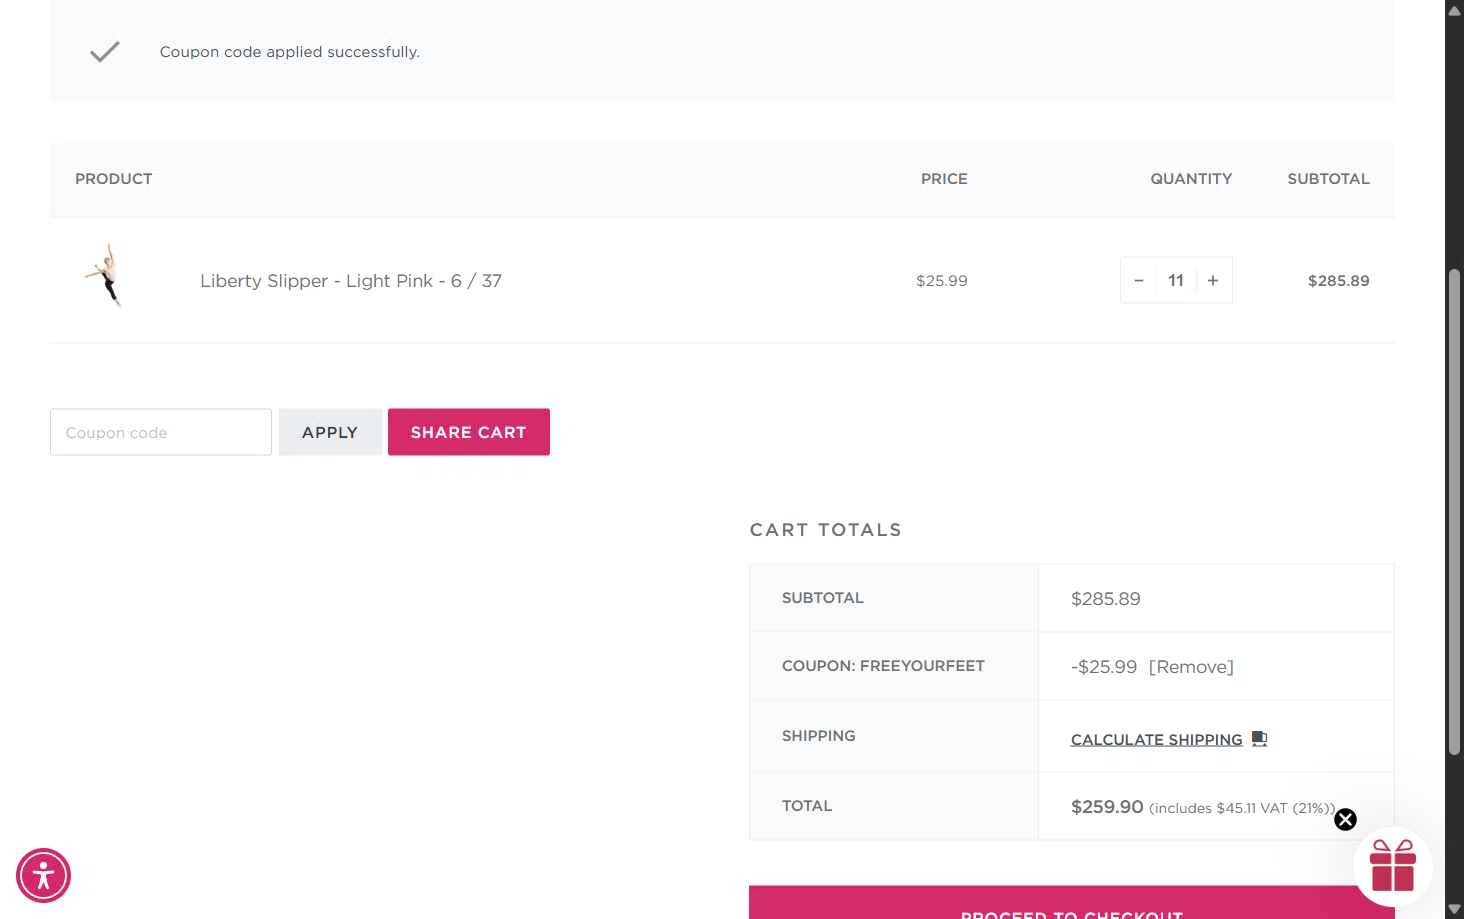Dismiss the gift popup close button
The width and height of the screenshot is (1464, 919).
(x=1346, y=820)
